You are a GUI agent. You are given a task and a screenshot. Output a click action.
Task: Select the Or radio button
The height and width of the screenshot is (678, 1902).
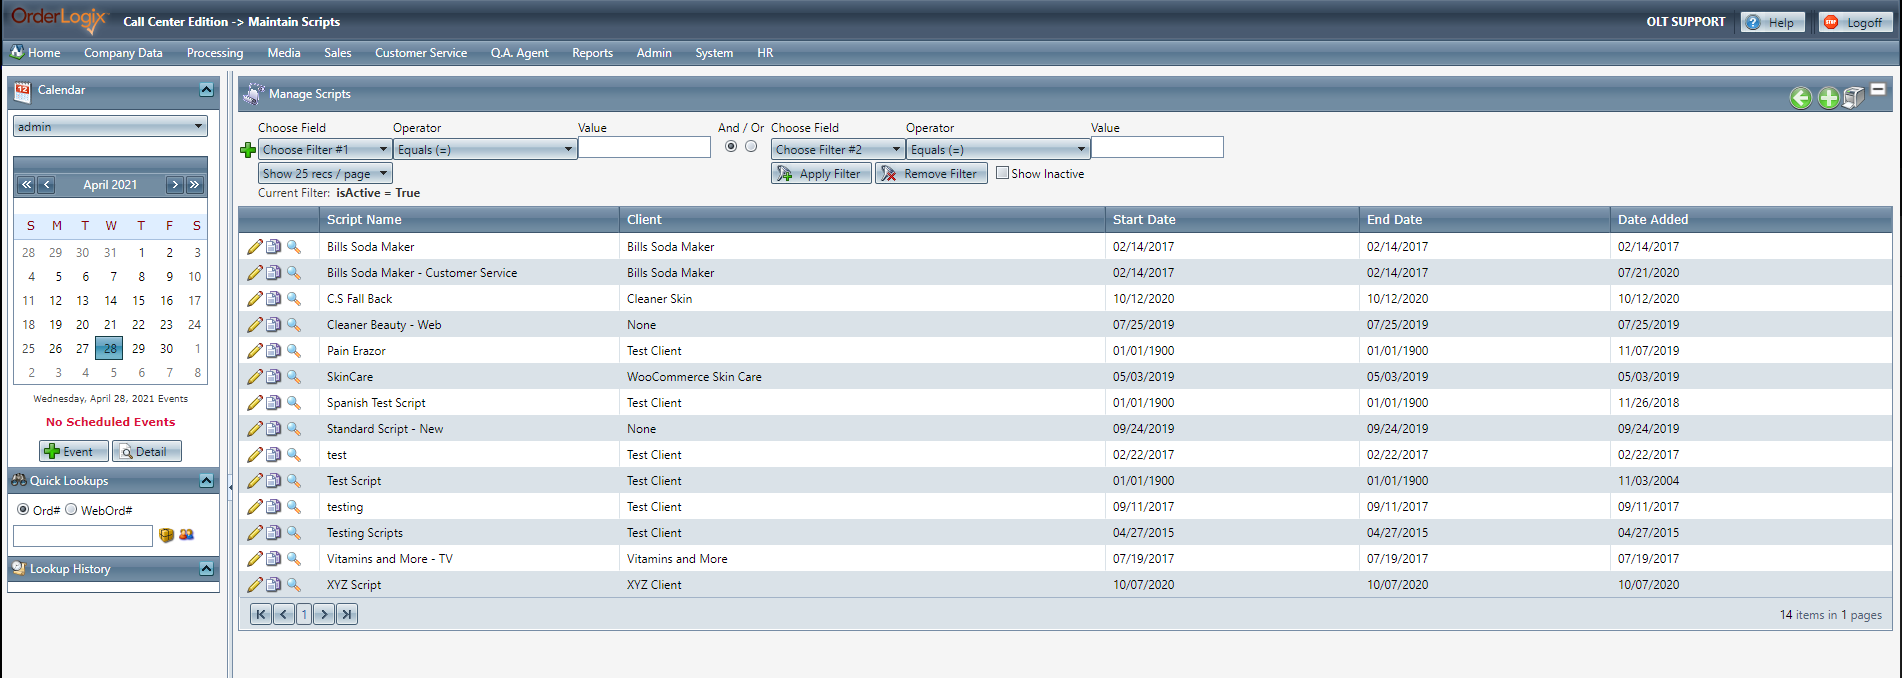click(x=751, y=147)
